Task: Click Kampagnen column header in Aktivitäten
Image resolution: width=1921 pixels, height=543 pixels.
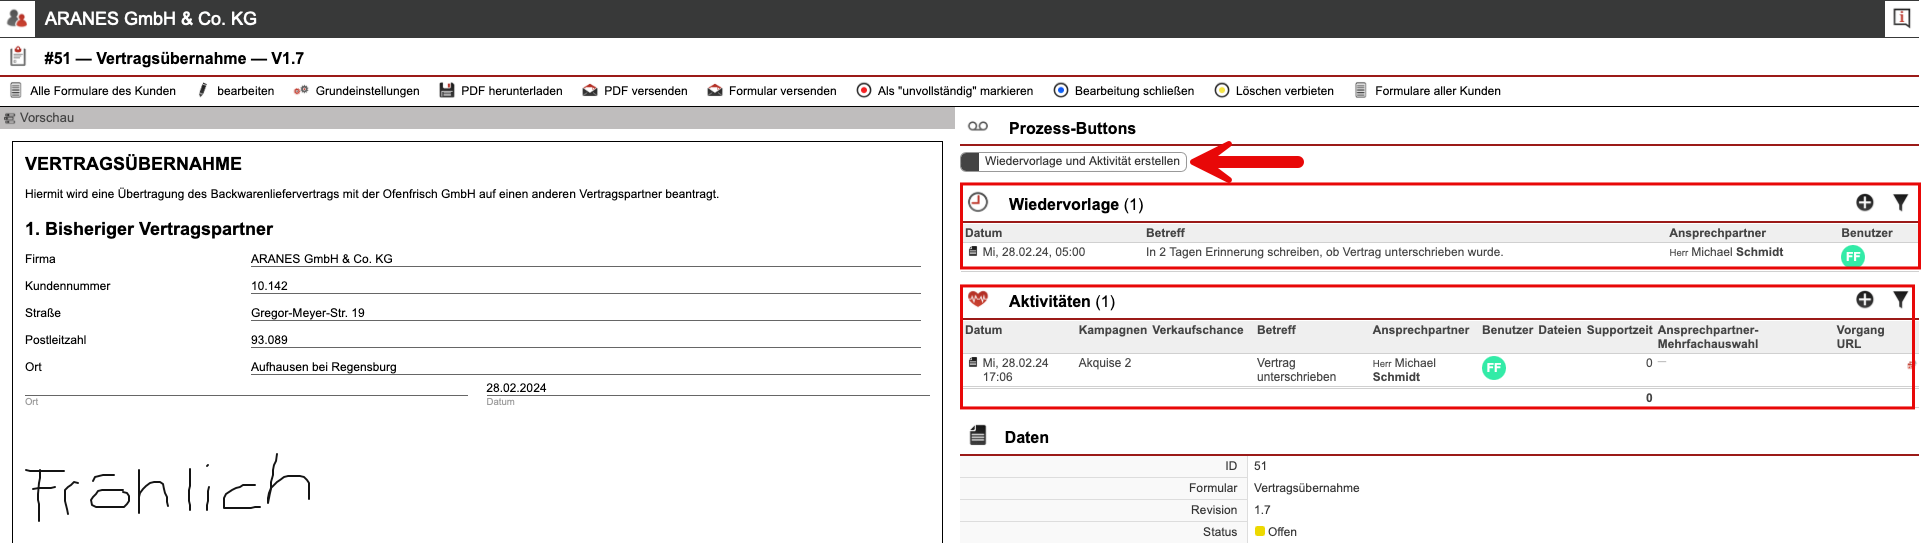Action: click(1112, 330)
